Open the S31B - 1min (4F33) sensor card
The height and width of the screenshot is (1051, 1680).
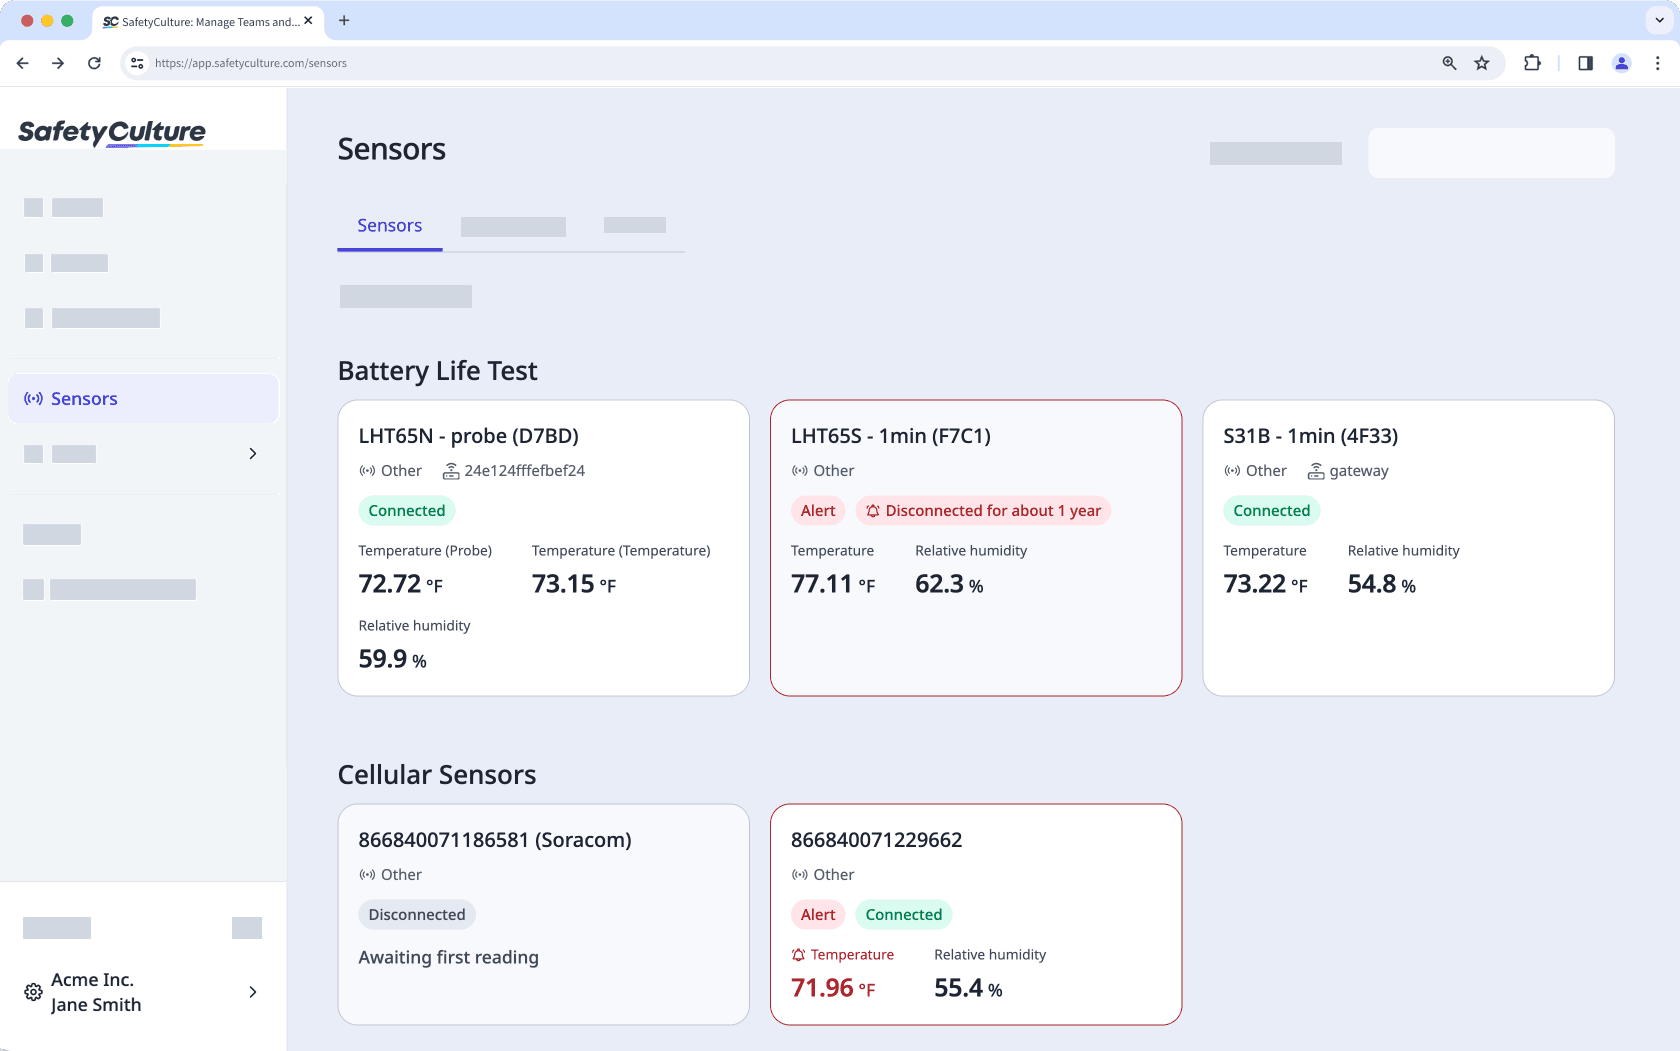(1407, 547)
